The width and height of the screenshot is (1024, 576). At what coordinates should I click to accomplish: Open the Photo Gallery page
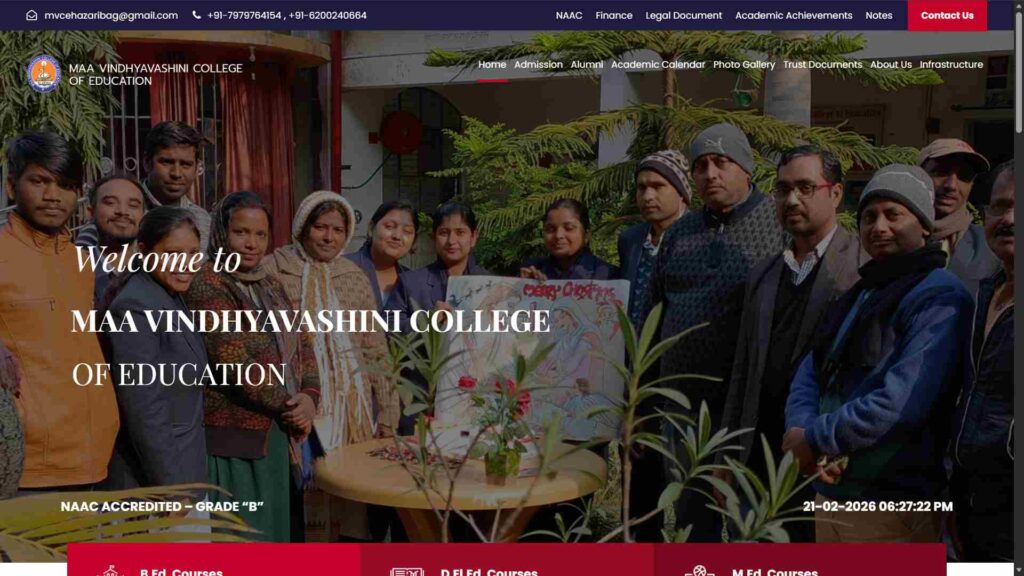(744, 65)
